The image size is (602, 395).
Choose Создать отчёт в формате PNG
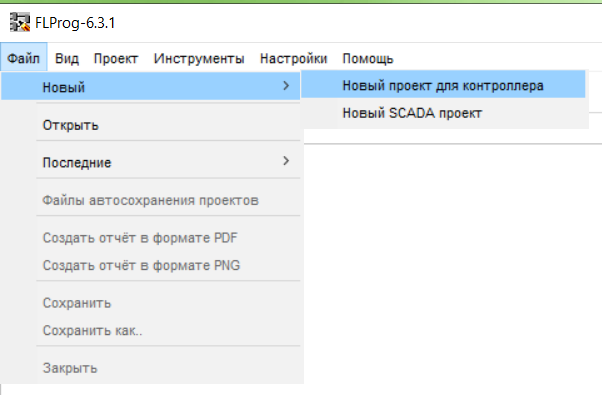pyautogui.click(x=150, y=265)
